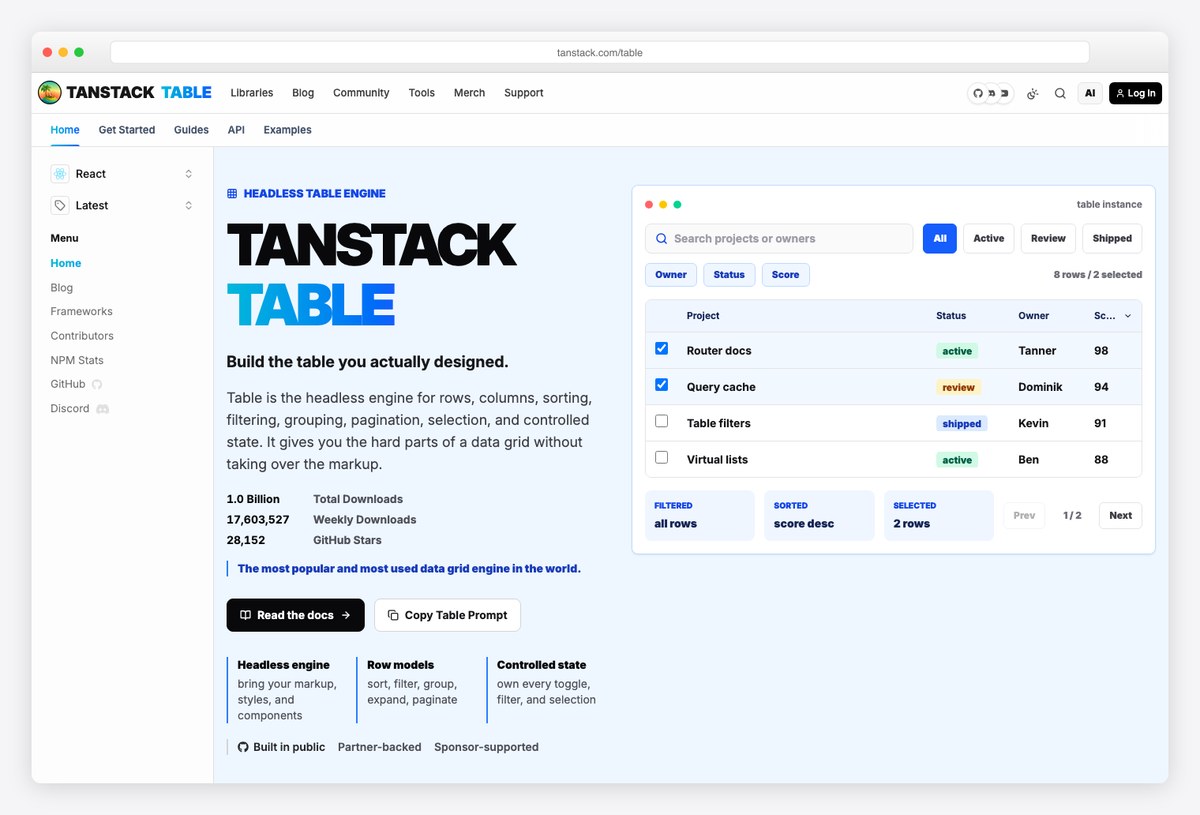The image size is (1200, 815).
Task: Switch to the API tab
Action: click(x=236, y=130)
